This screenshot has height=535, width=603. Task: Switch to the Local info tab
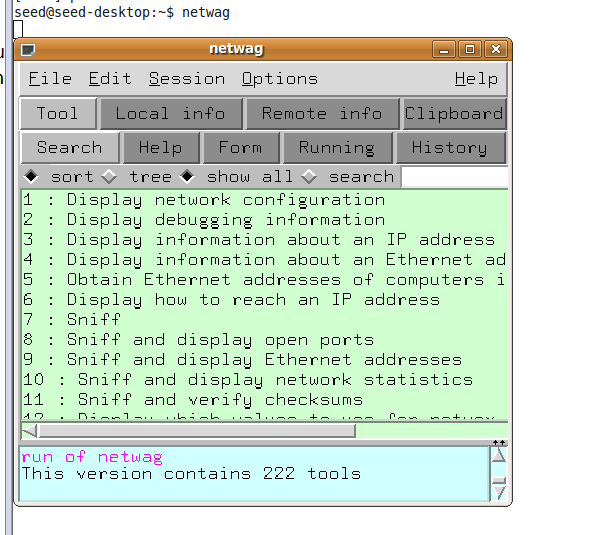click(x=171, y=113)
